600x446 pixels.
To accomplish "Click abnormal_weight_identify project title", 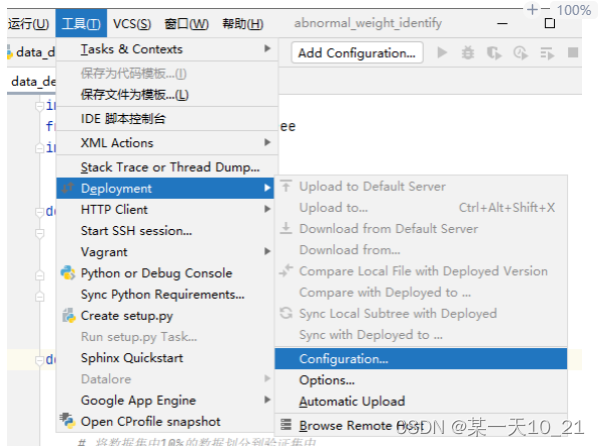I will pos(368,23).
